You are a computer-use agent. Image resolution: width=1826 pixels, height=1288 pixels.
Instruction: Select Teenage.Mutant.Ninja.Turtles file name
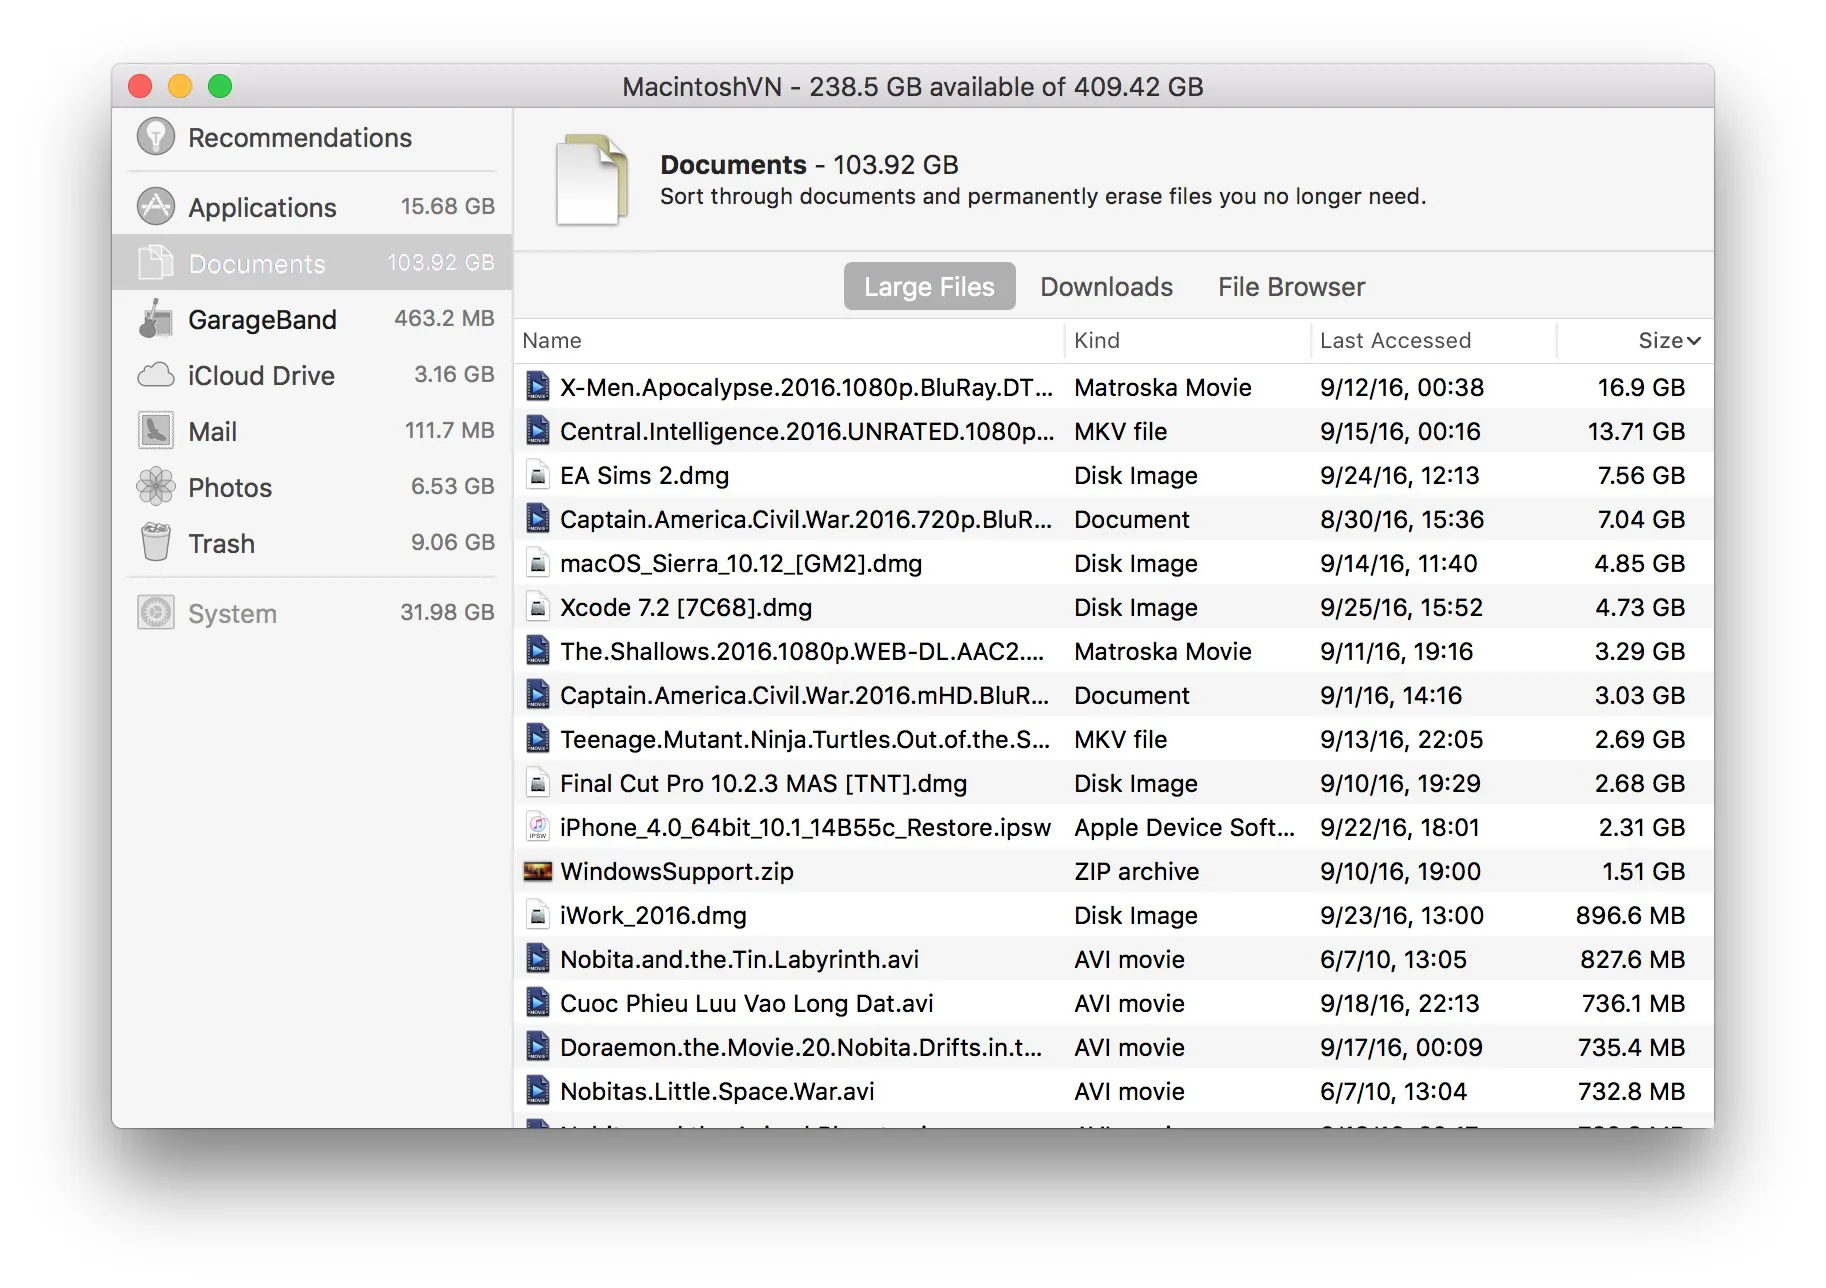805,739
